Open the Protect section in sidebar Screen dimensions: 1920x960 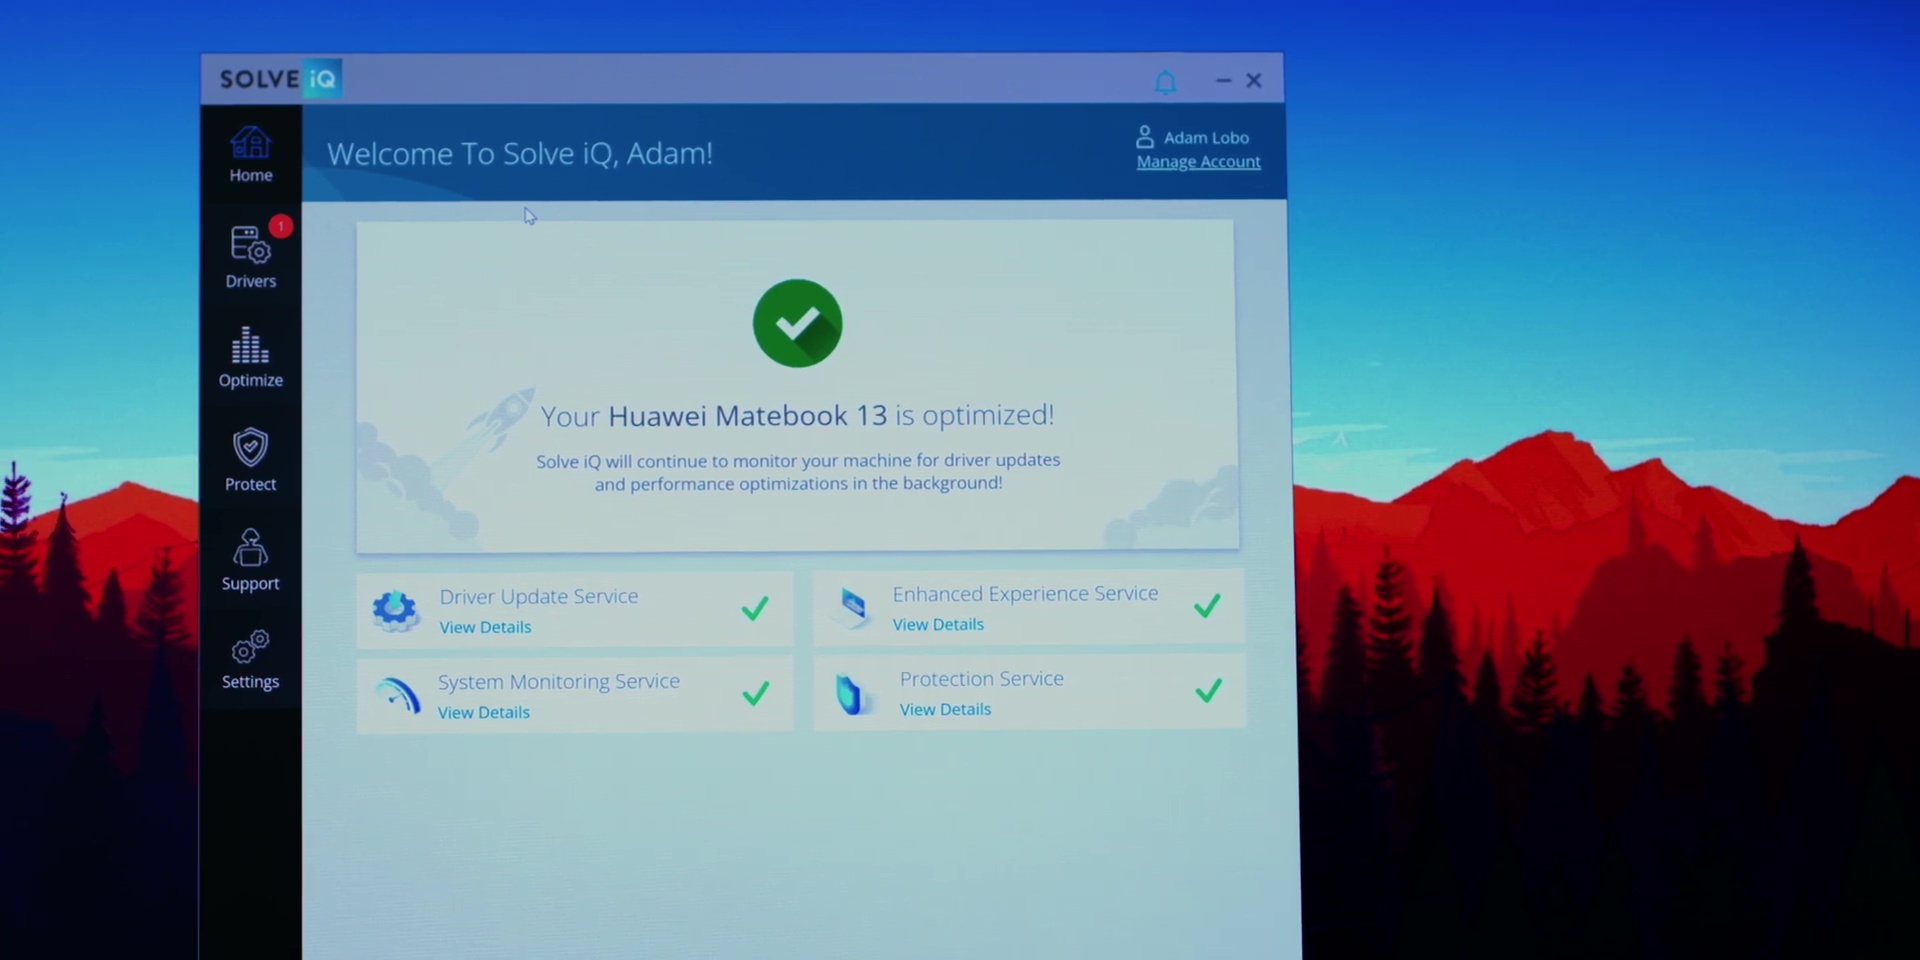pyautogui.click(x=250, y=460)
